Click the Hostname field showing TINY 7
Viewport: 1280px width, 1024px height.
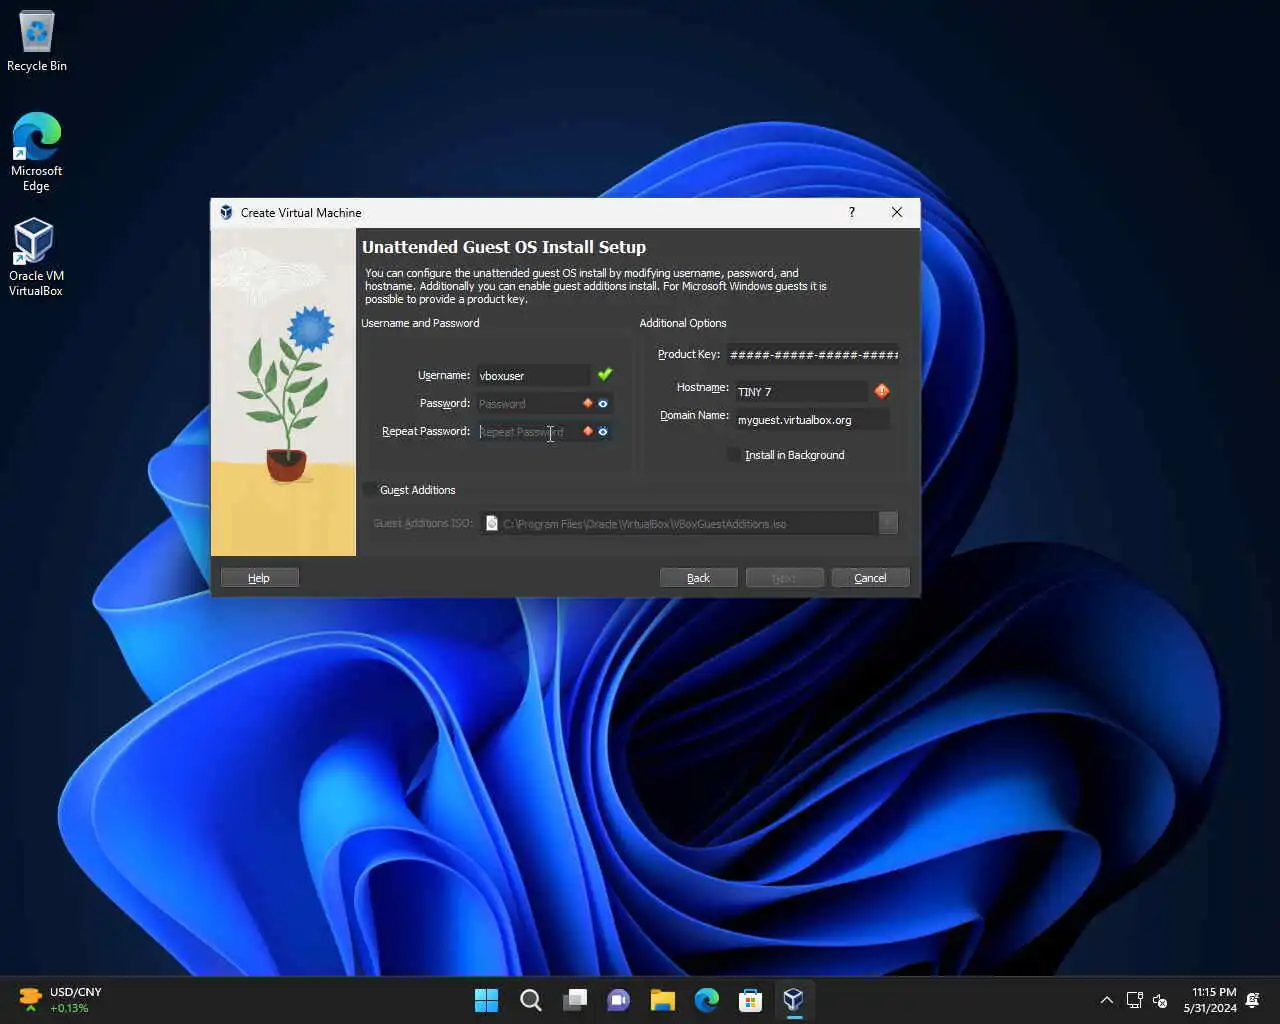point(801,391)
